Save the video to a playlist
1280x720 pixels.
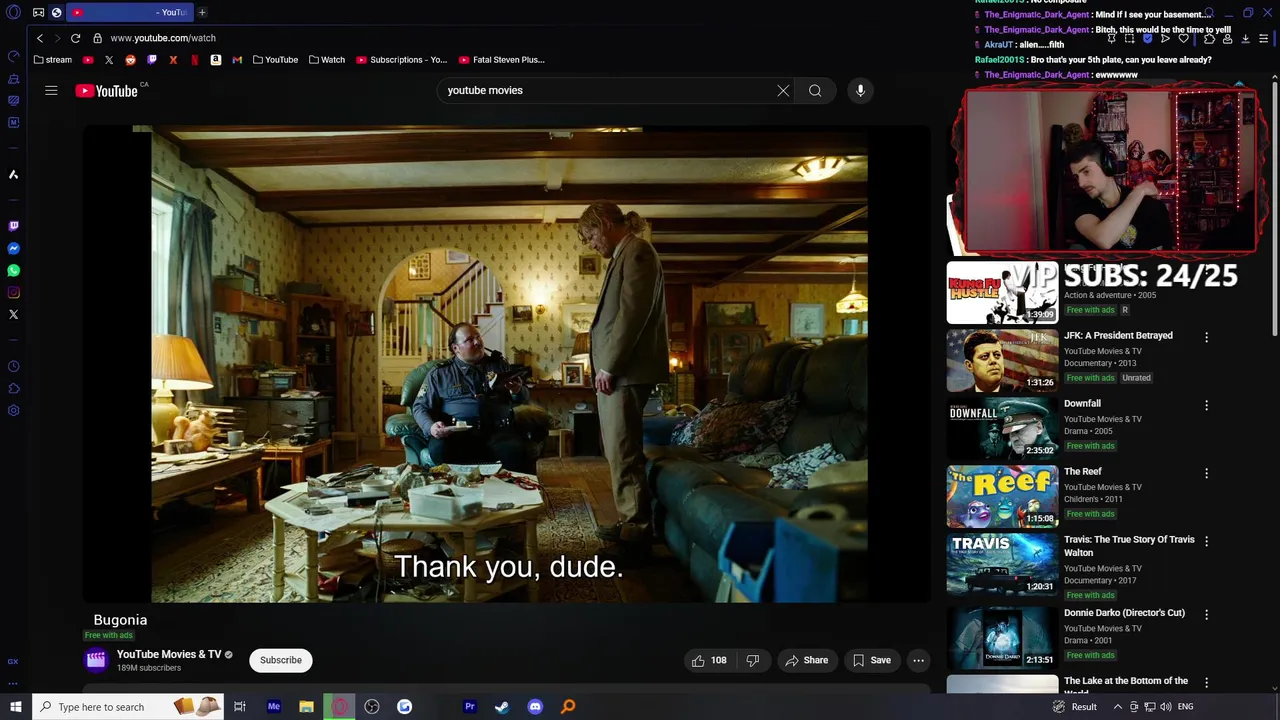click(871, 660)
